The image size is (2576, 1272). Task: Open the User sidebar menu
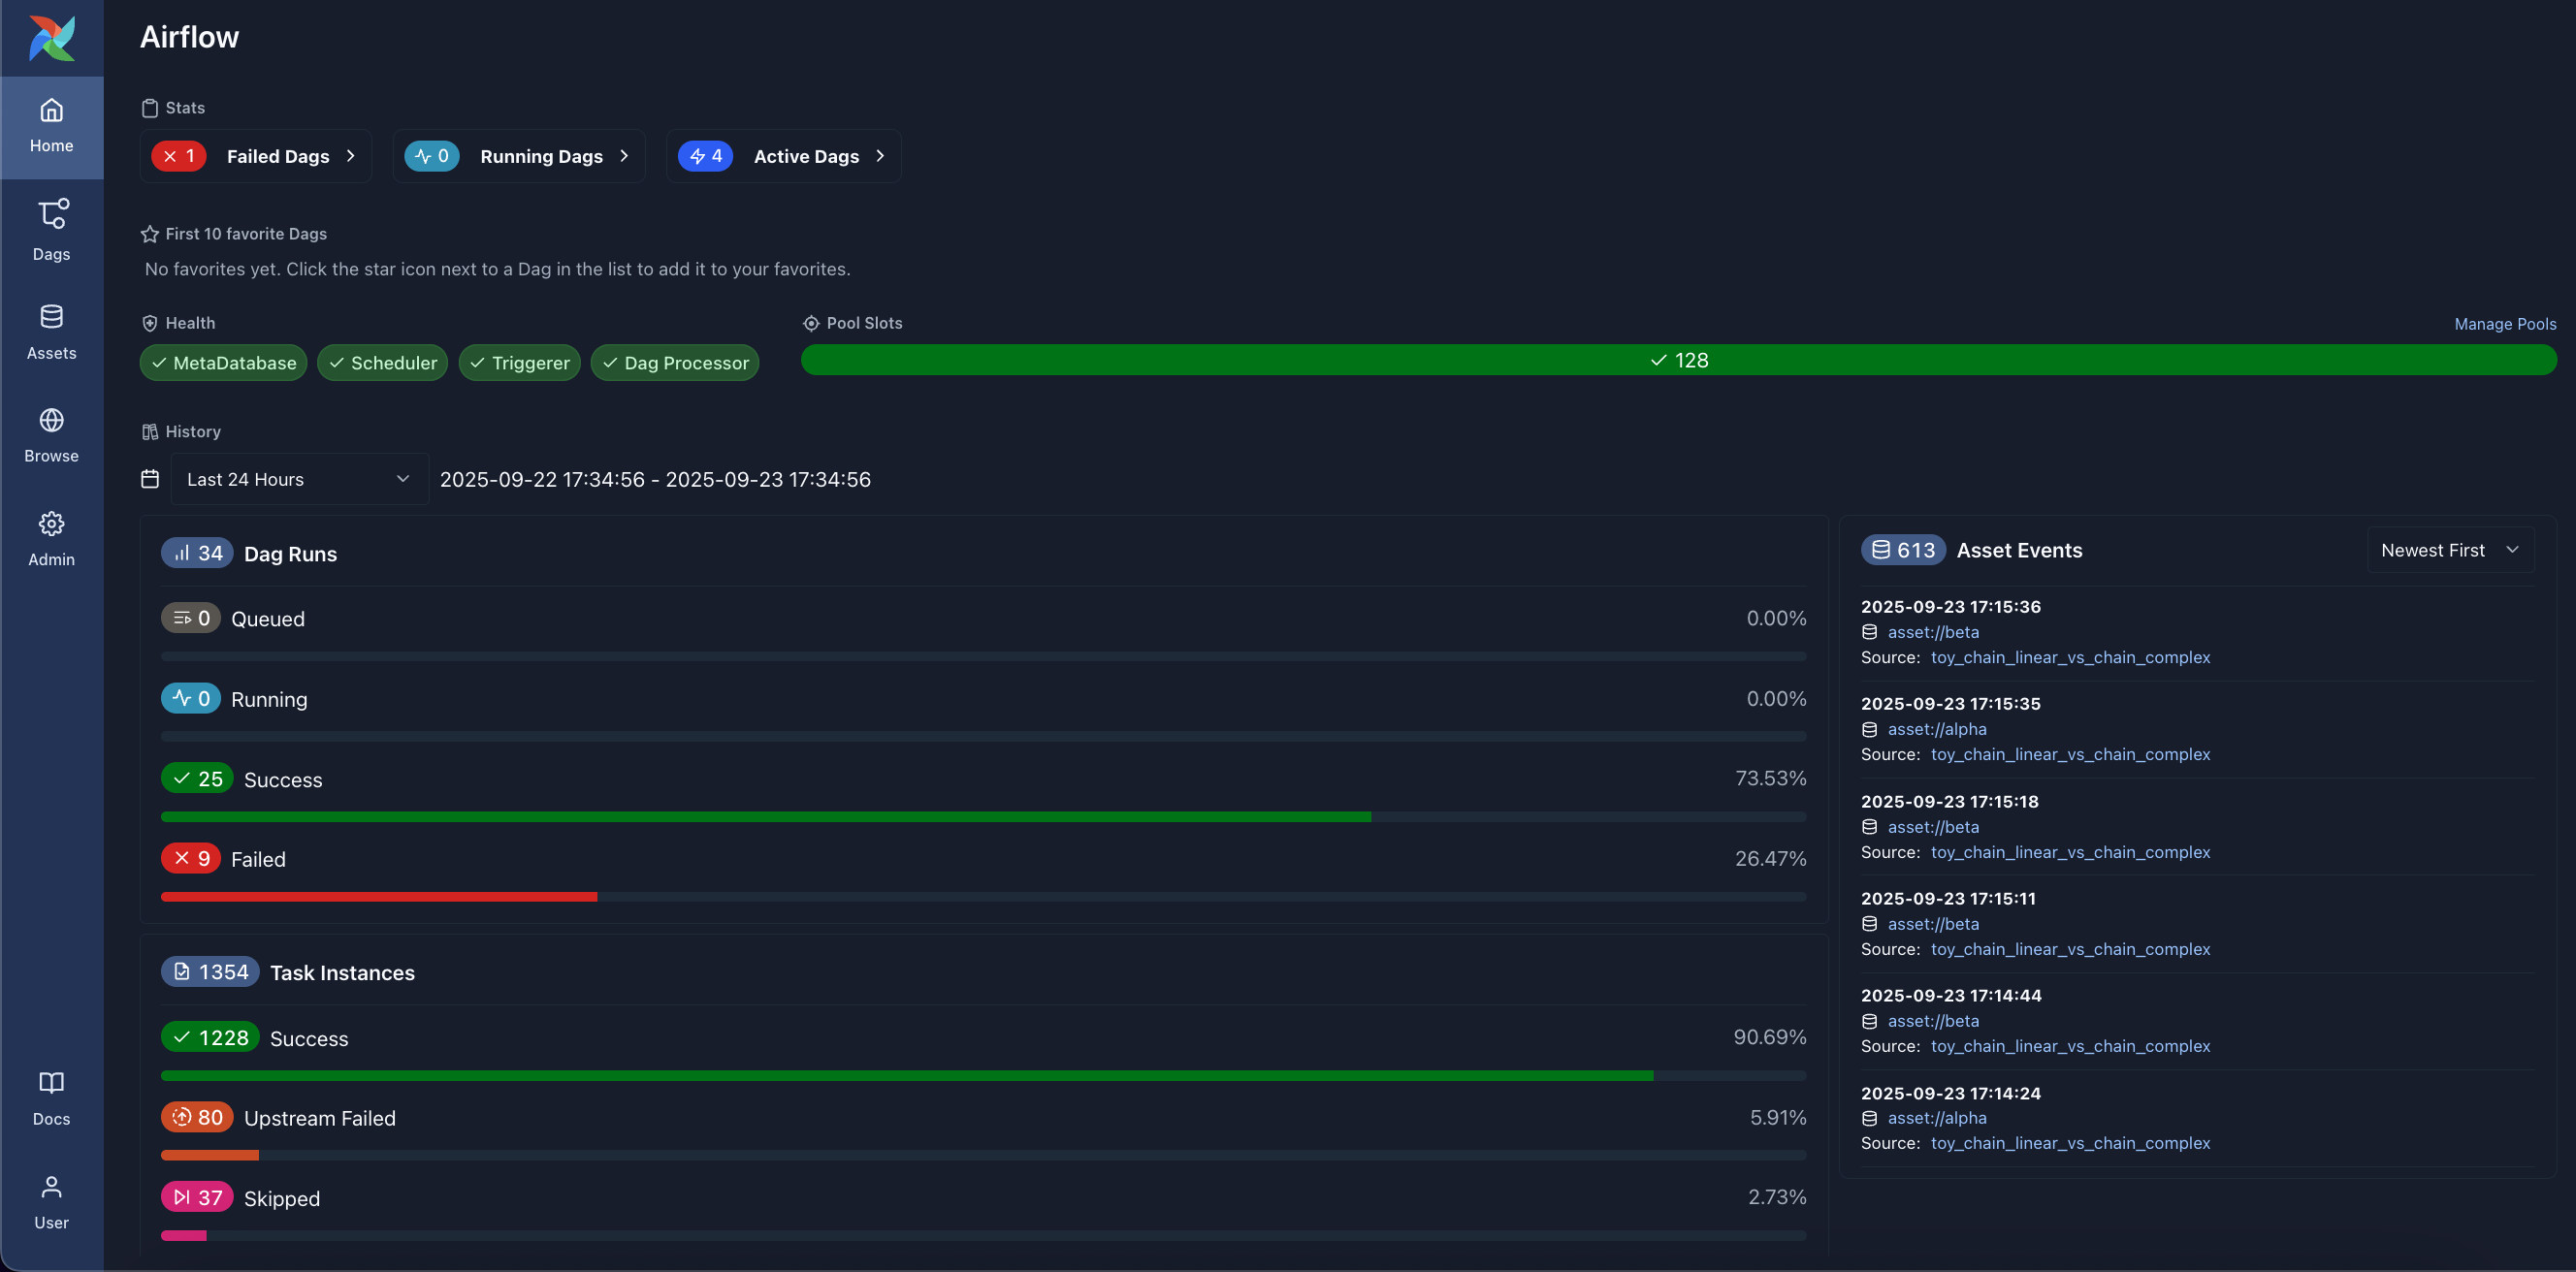51,1202
